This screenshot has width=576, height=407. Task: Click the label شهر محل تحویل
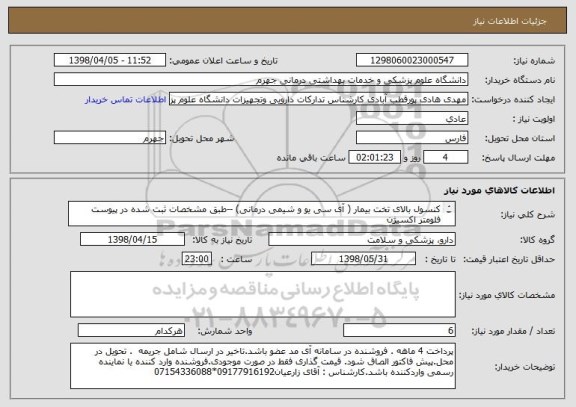tap(202, 138)
